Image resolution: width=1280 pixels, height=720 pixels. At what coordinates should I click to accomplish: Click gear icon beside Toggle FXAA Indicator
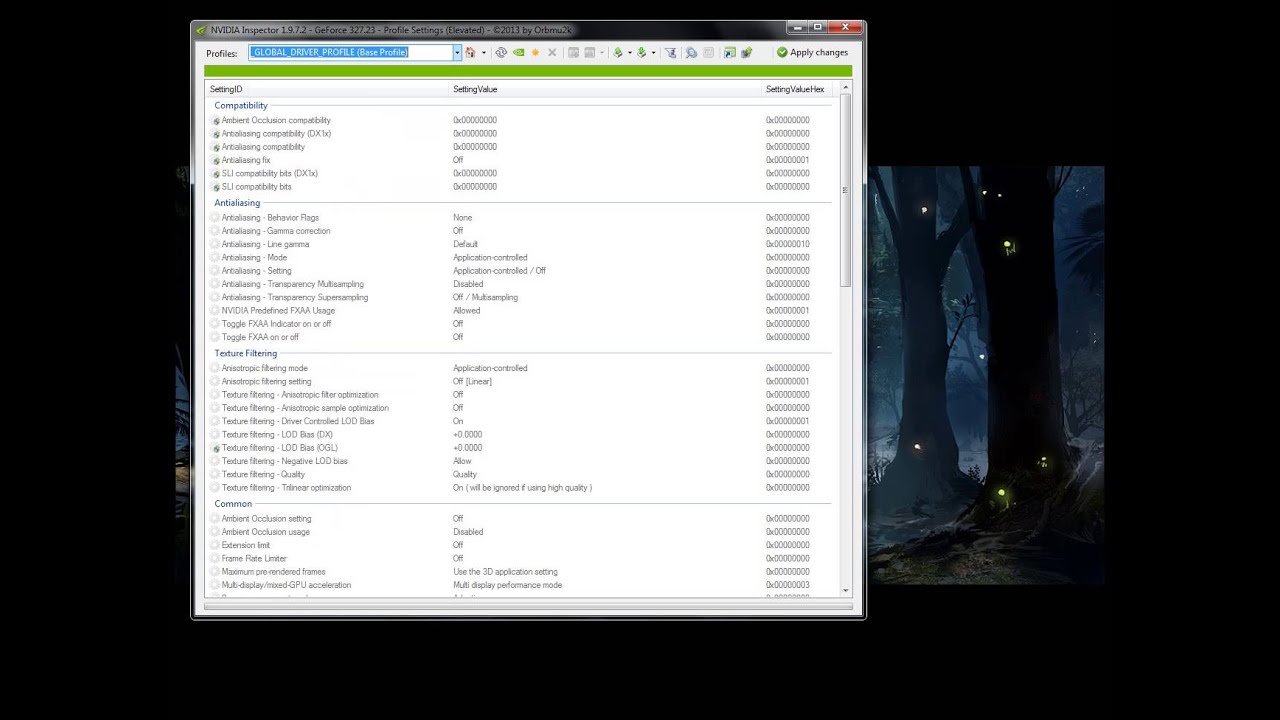(215, 324)
